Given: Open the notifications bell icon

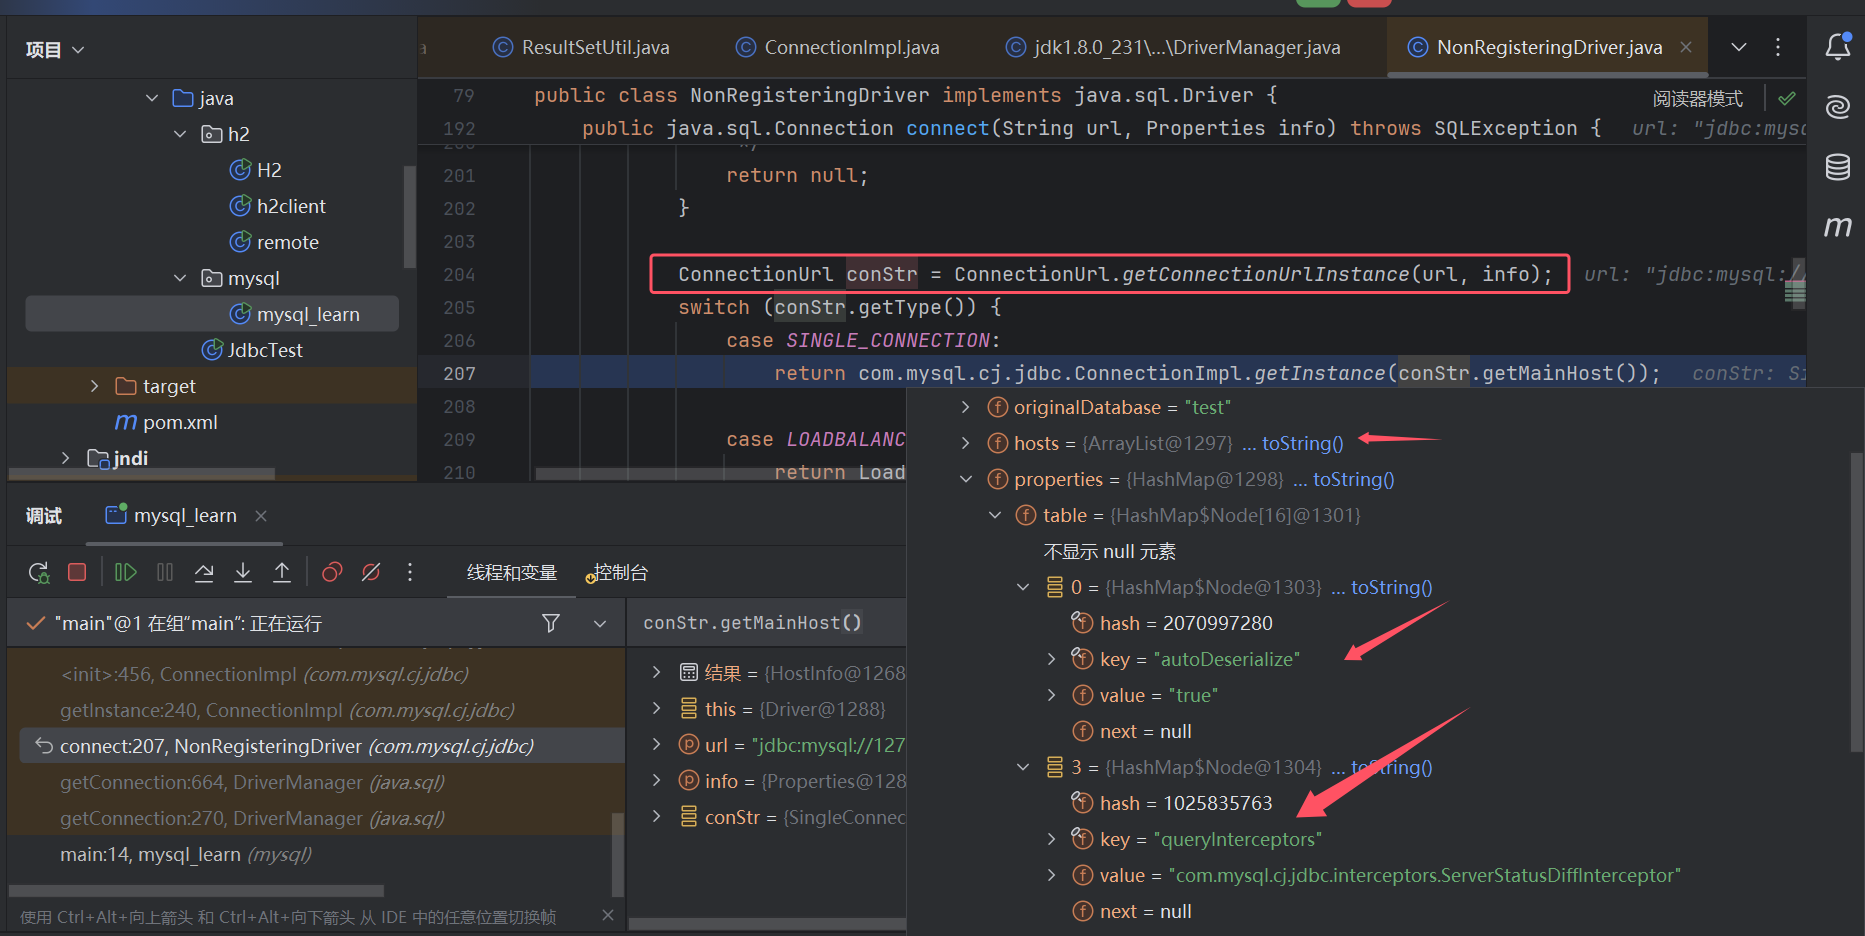Looking at the screenshot, I should click(x=1838, y=46).
